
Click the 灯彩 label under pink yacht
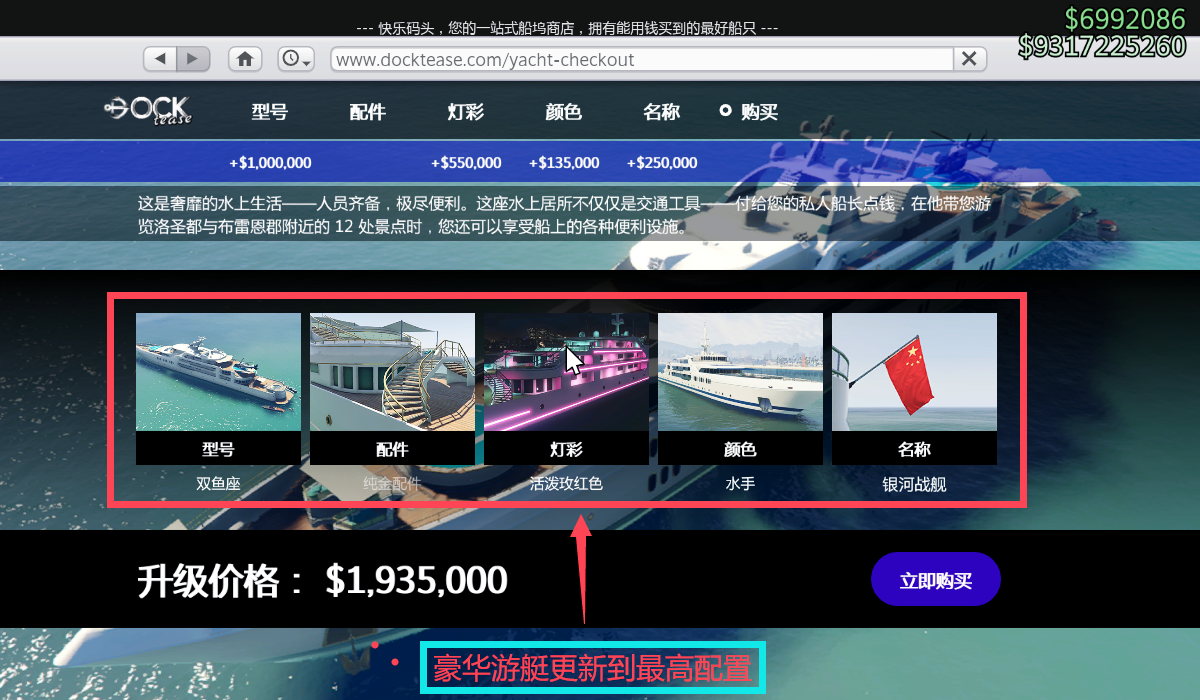(x=566, y=449)
